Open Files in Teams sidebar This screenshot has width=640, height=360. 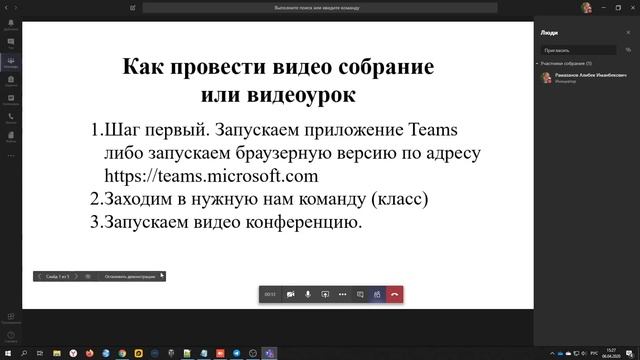11,137
